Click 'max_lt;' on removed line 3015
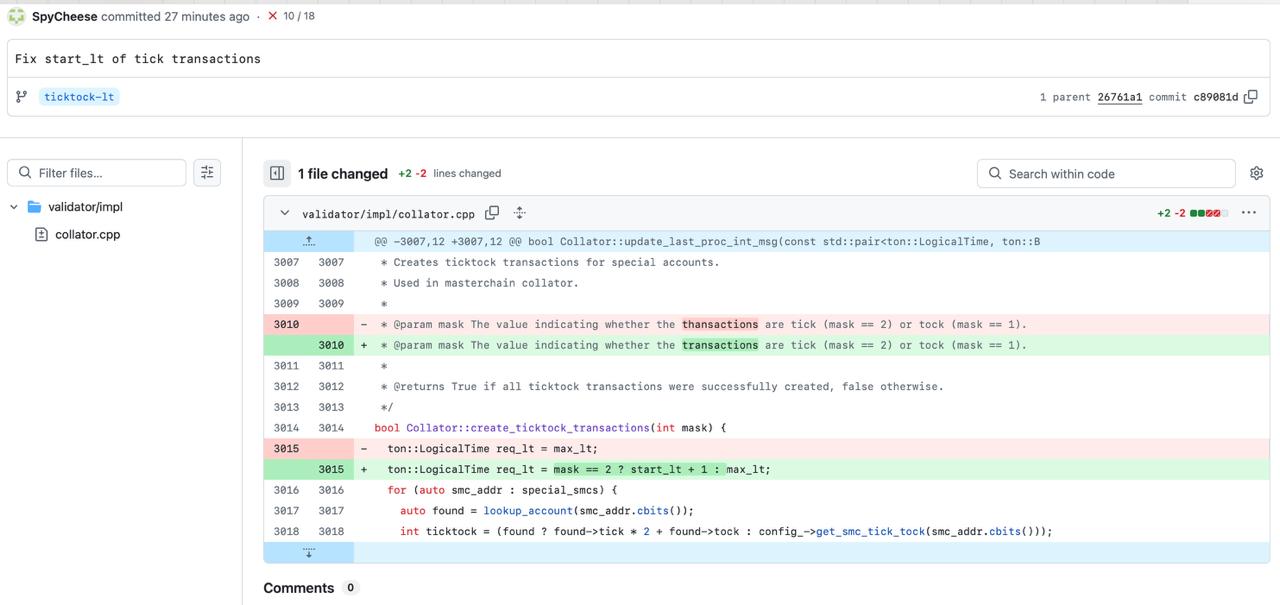The image size is (1280, 605). [x=575, y=449]
